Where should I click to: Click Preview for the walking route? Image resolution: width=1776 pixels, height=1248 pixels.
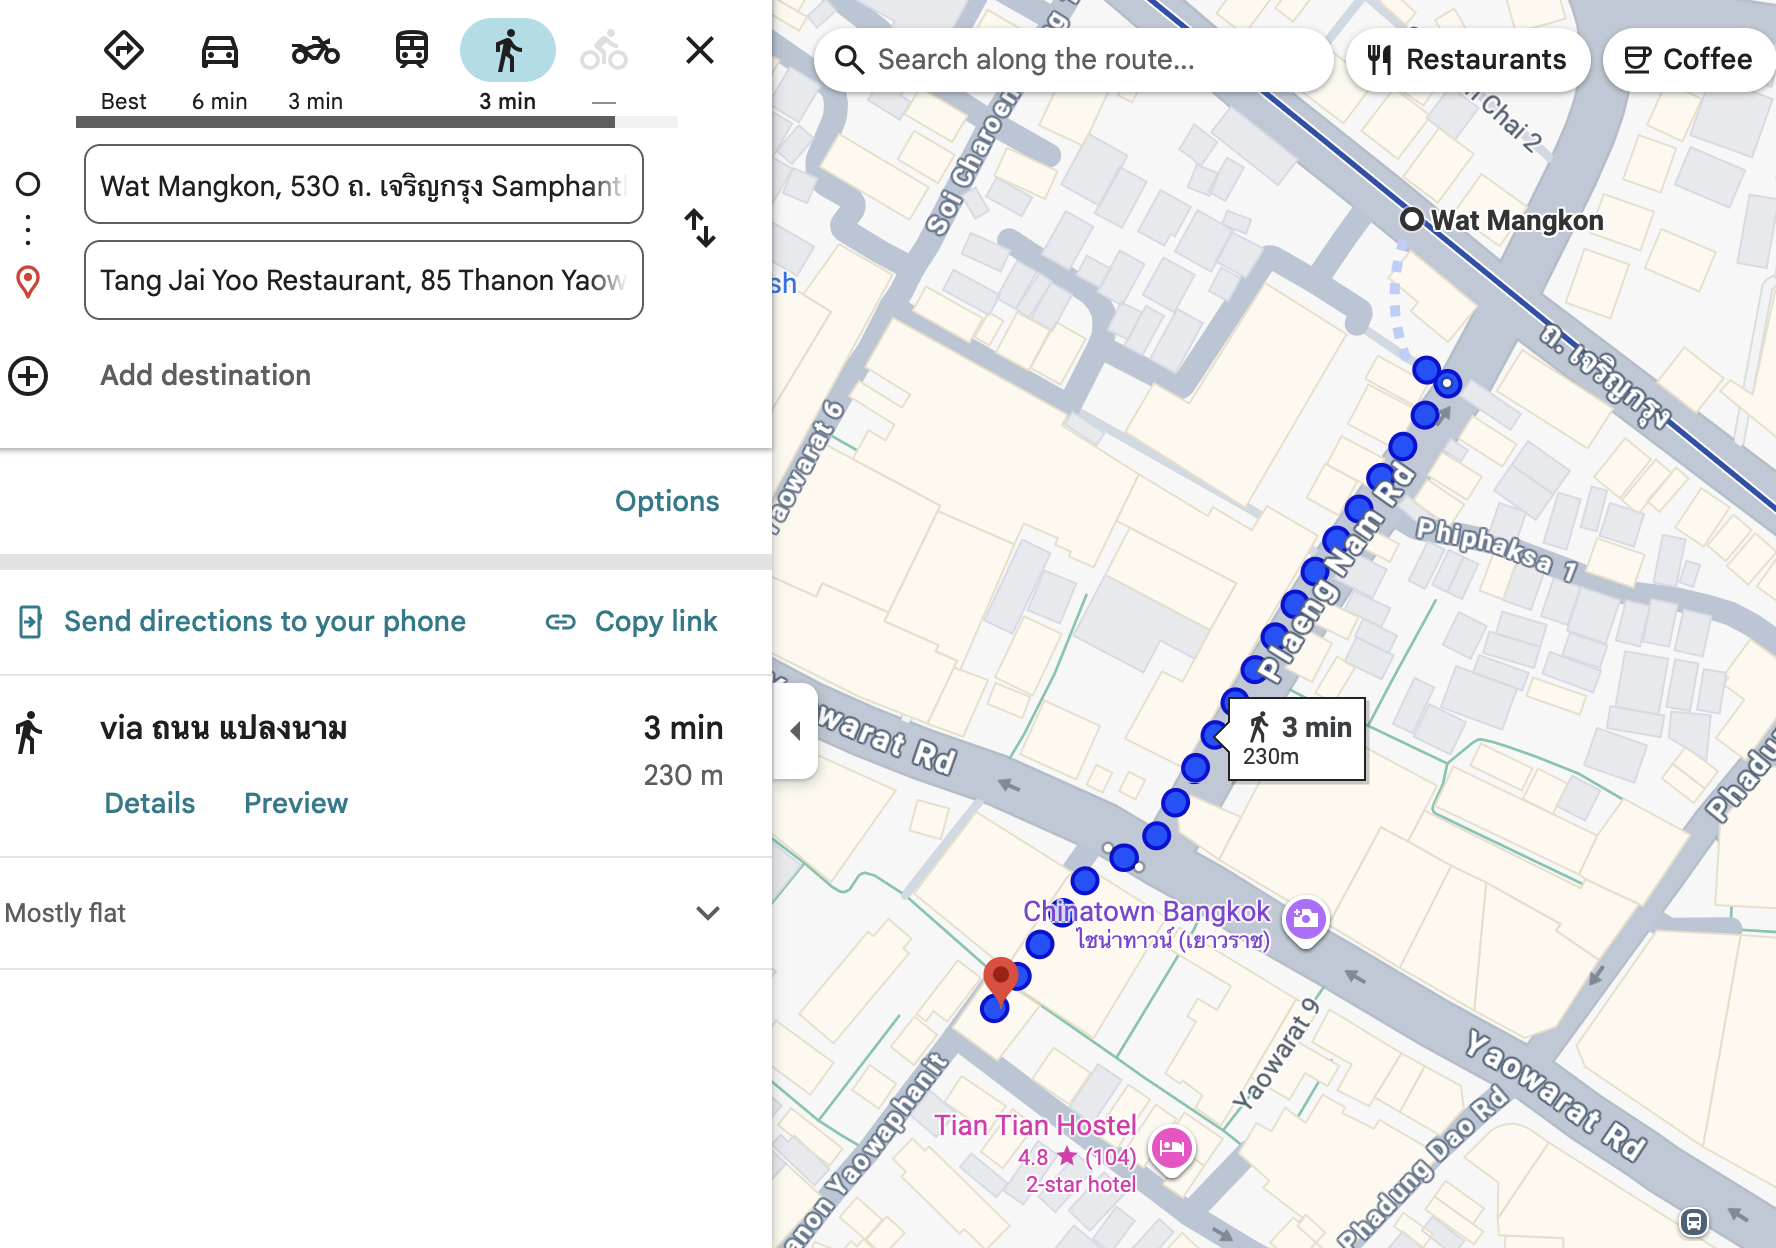coord(296,803)
